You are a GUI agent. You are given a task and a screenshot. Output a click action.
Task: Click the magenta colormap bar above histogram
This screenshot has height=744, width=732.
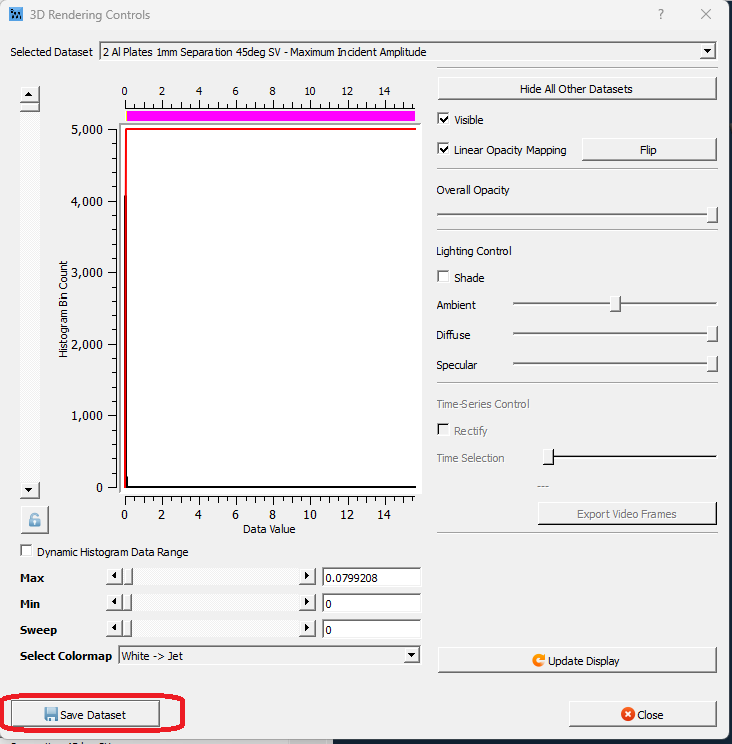pyautogui.click(x=270, y=116)
